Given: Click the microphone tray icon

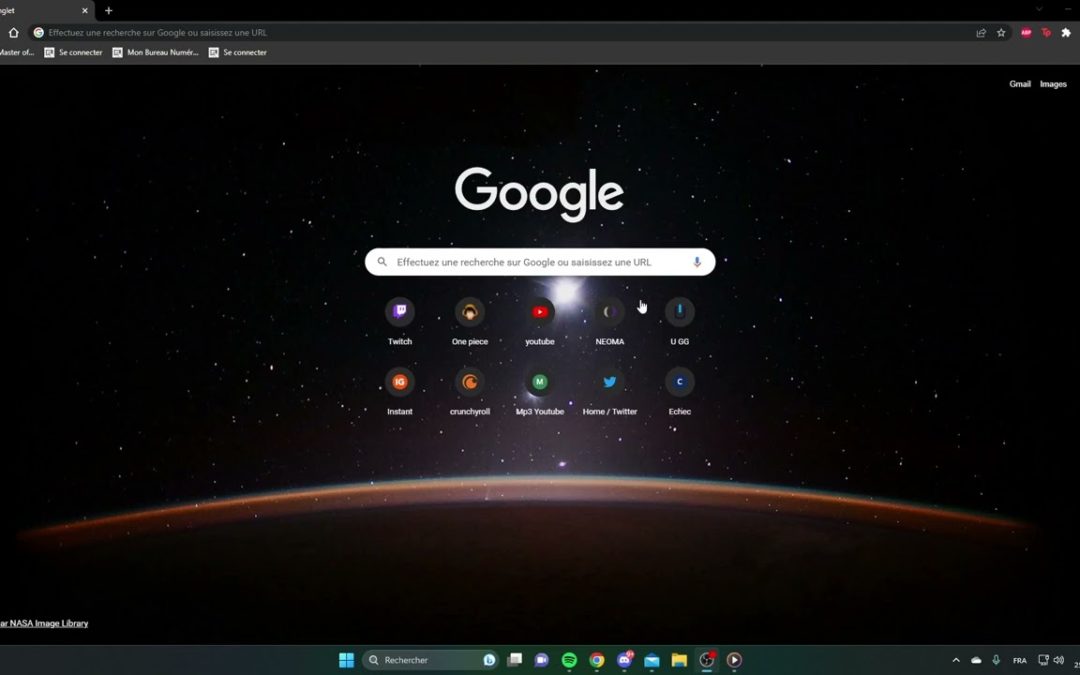Looking at the screenshot, I should tap(996, 660).
